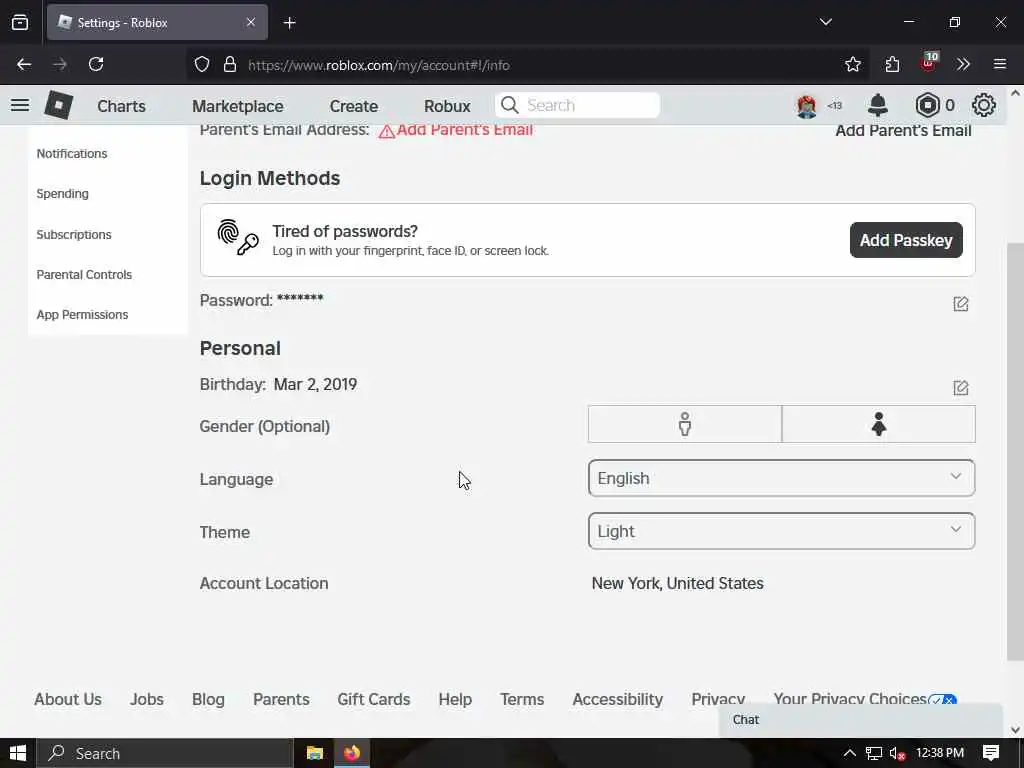Open the Charts menu item
The width and height of the screenshot is (1024, 768).
(121, 106)
